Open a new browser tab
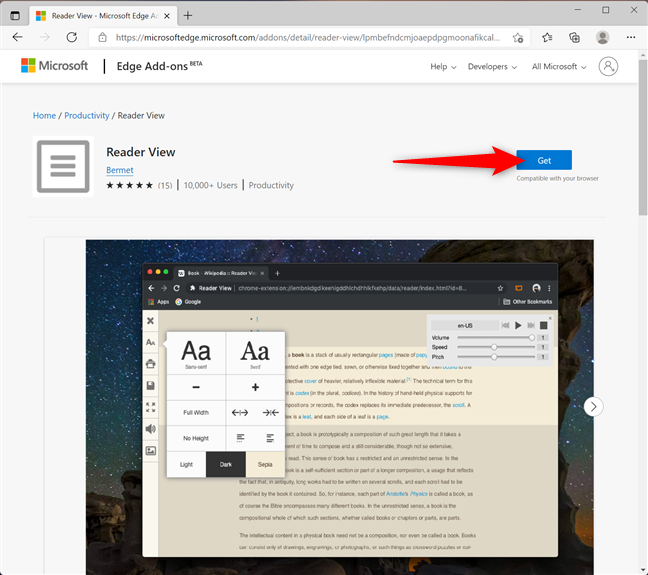Screen dimensions: 648x575 188,16
